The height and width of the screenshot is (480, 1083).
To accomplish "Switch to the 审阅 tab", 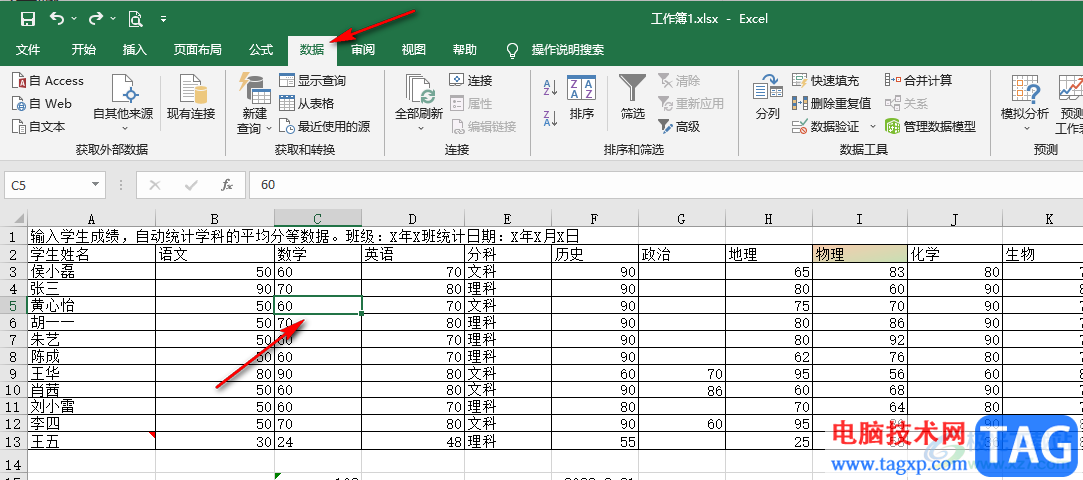I will [363, 50].
